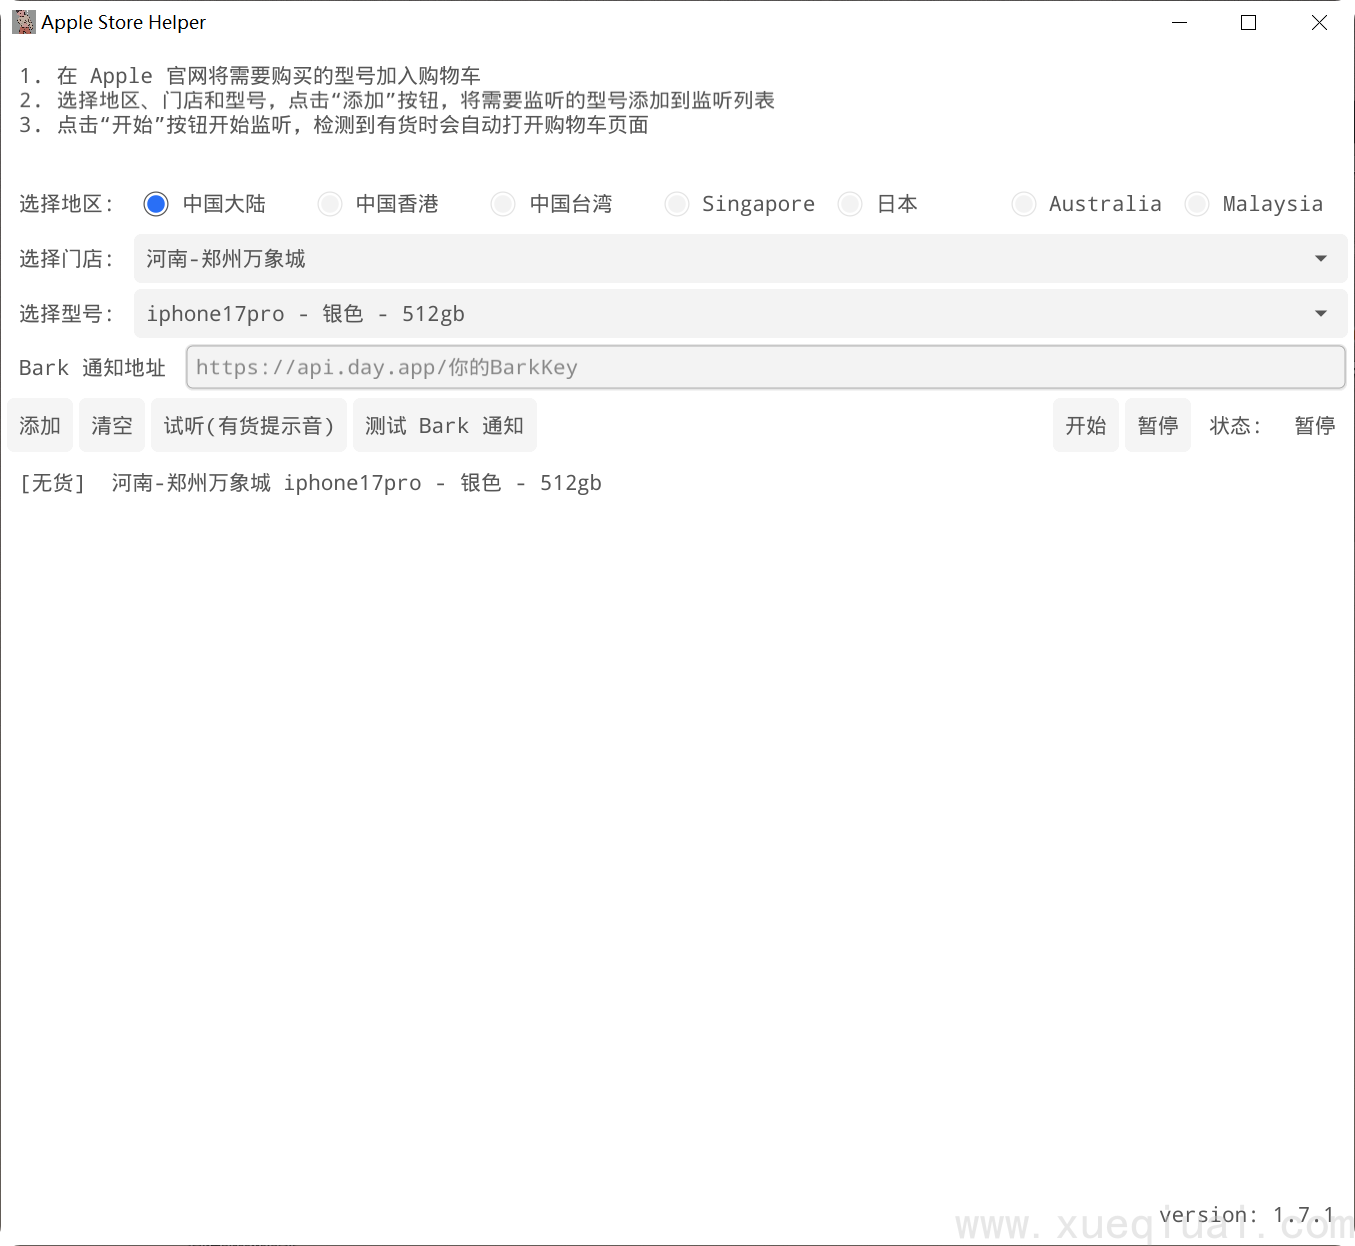Close the Apple Store Helper window
The image size is (1355, 1246).
(x=1319, y=22)
